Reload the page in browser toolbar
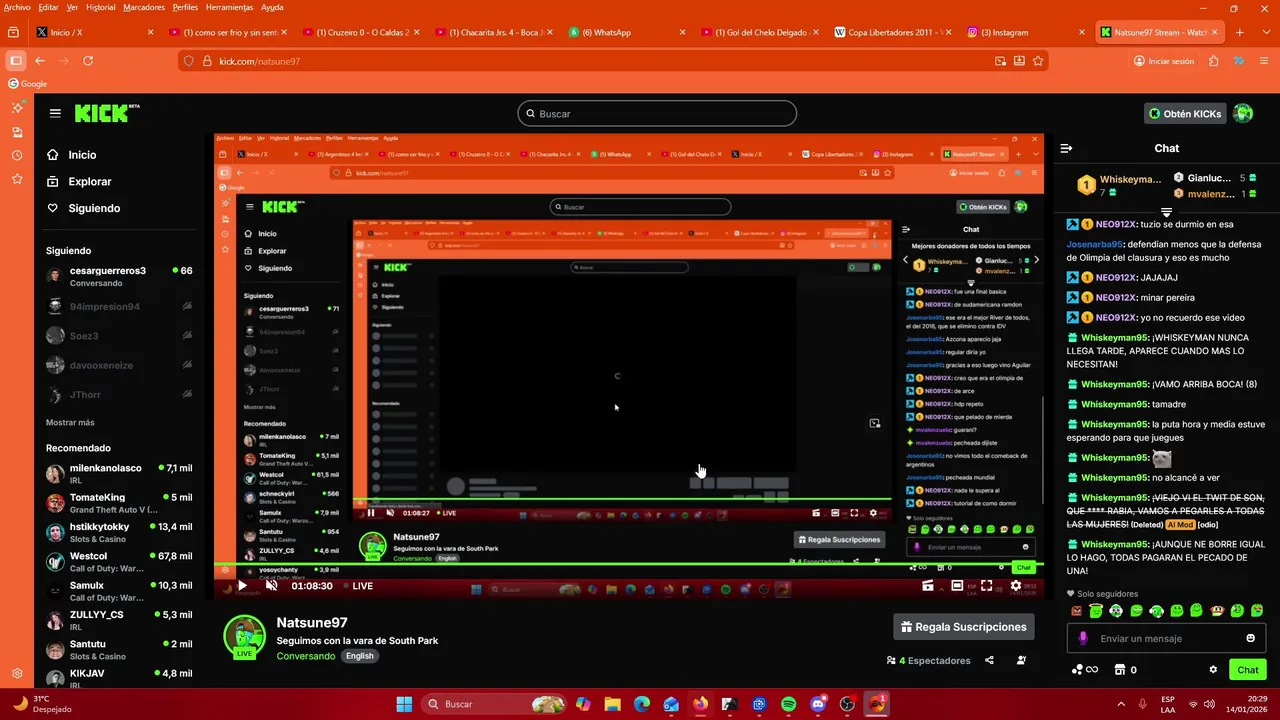Image resolution: width=1280 pixels, height=720 pixels. click(x=88, y=61)
